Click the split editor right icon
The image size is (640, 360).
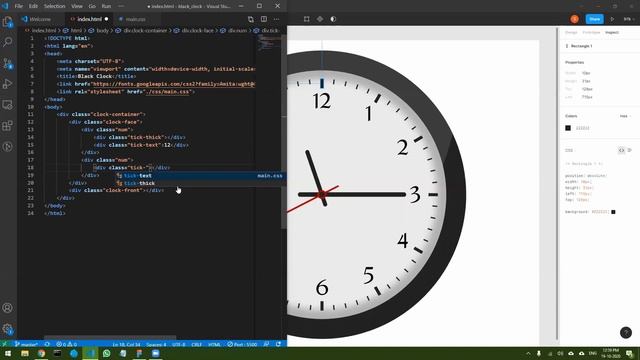[264, 19]
